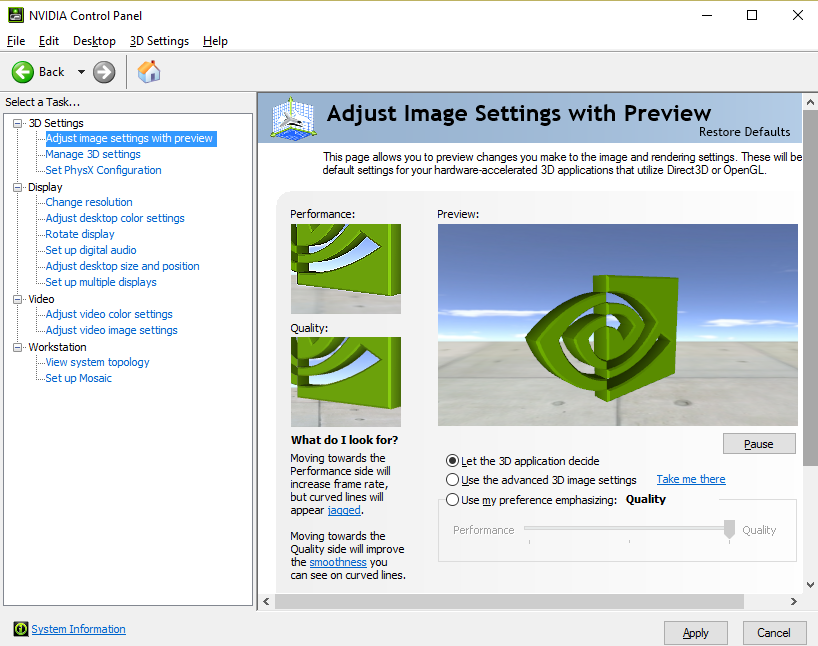
Task: Open the System Information link
Action: tap(78, 629)
